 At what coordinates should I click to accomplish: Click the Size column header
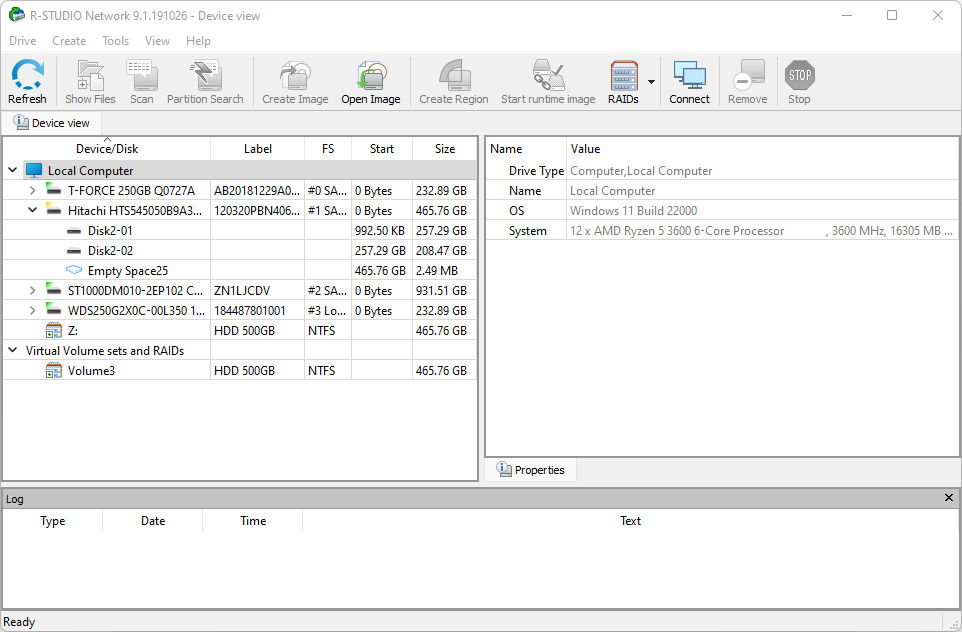click(444, 148)
